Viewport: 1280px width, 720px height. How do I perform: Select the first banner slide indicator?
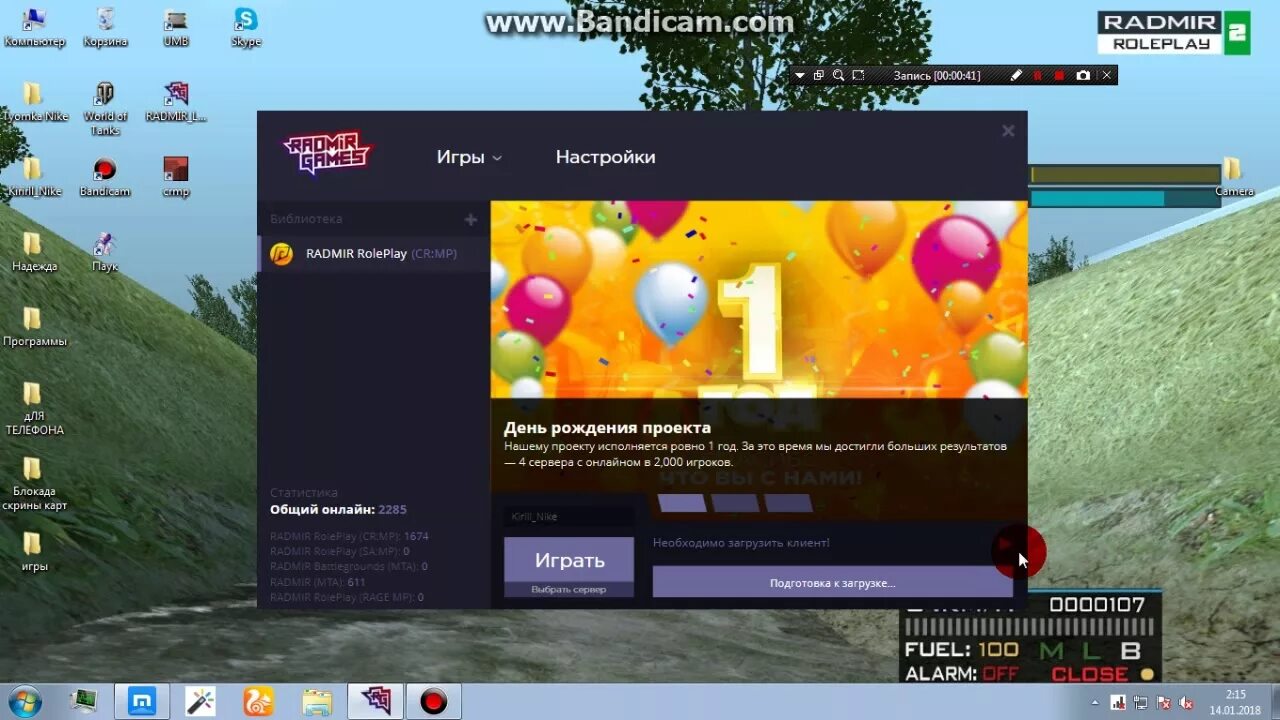682,503
